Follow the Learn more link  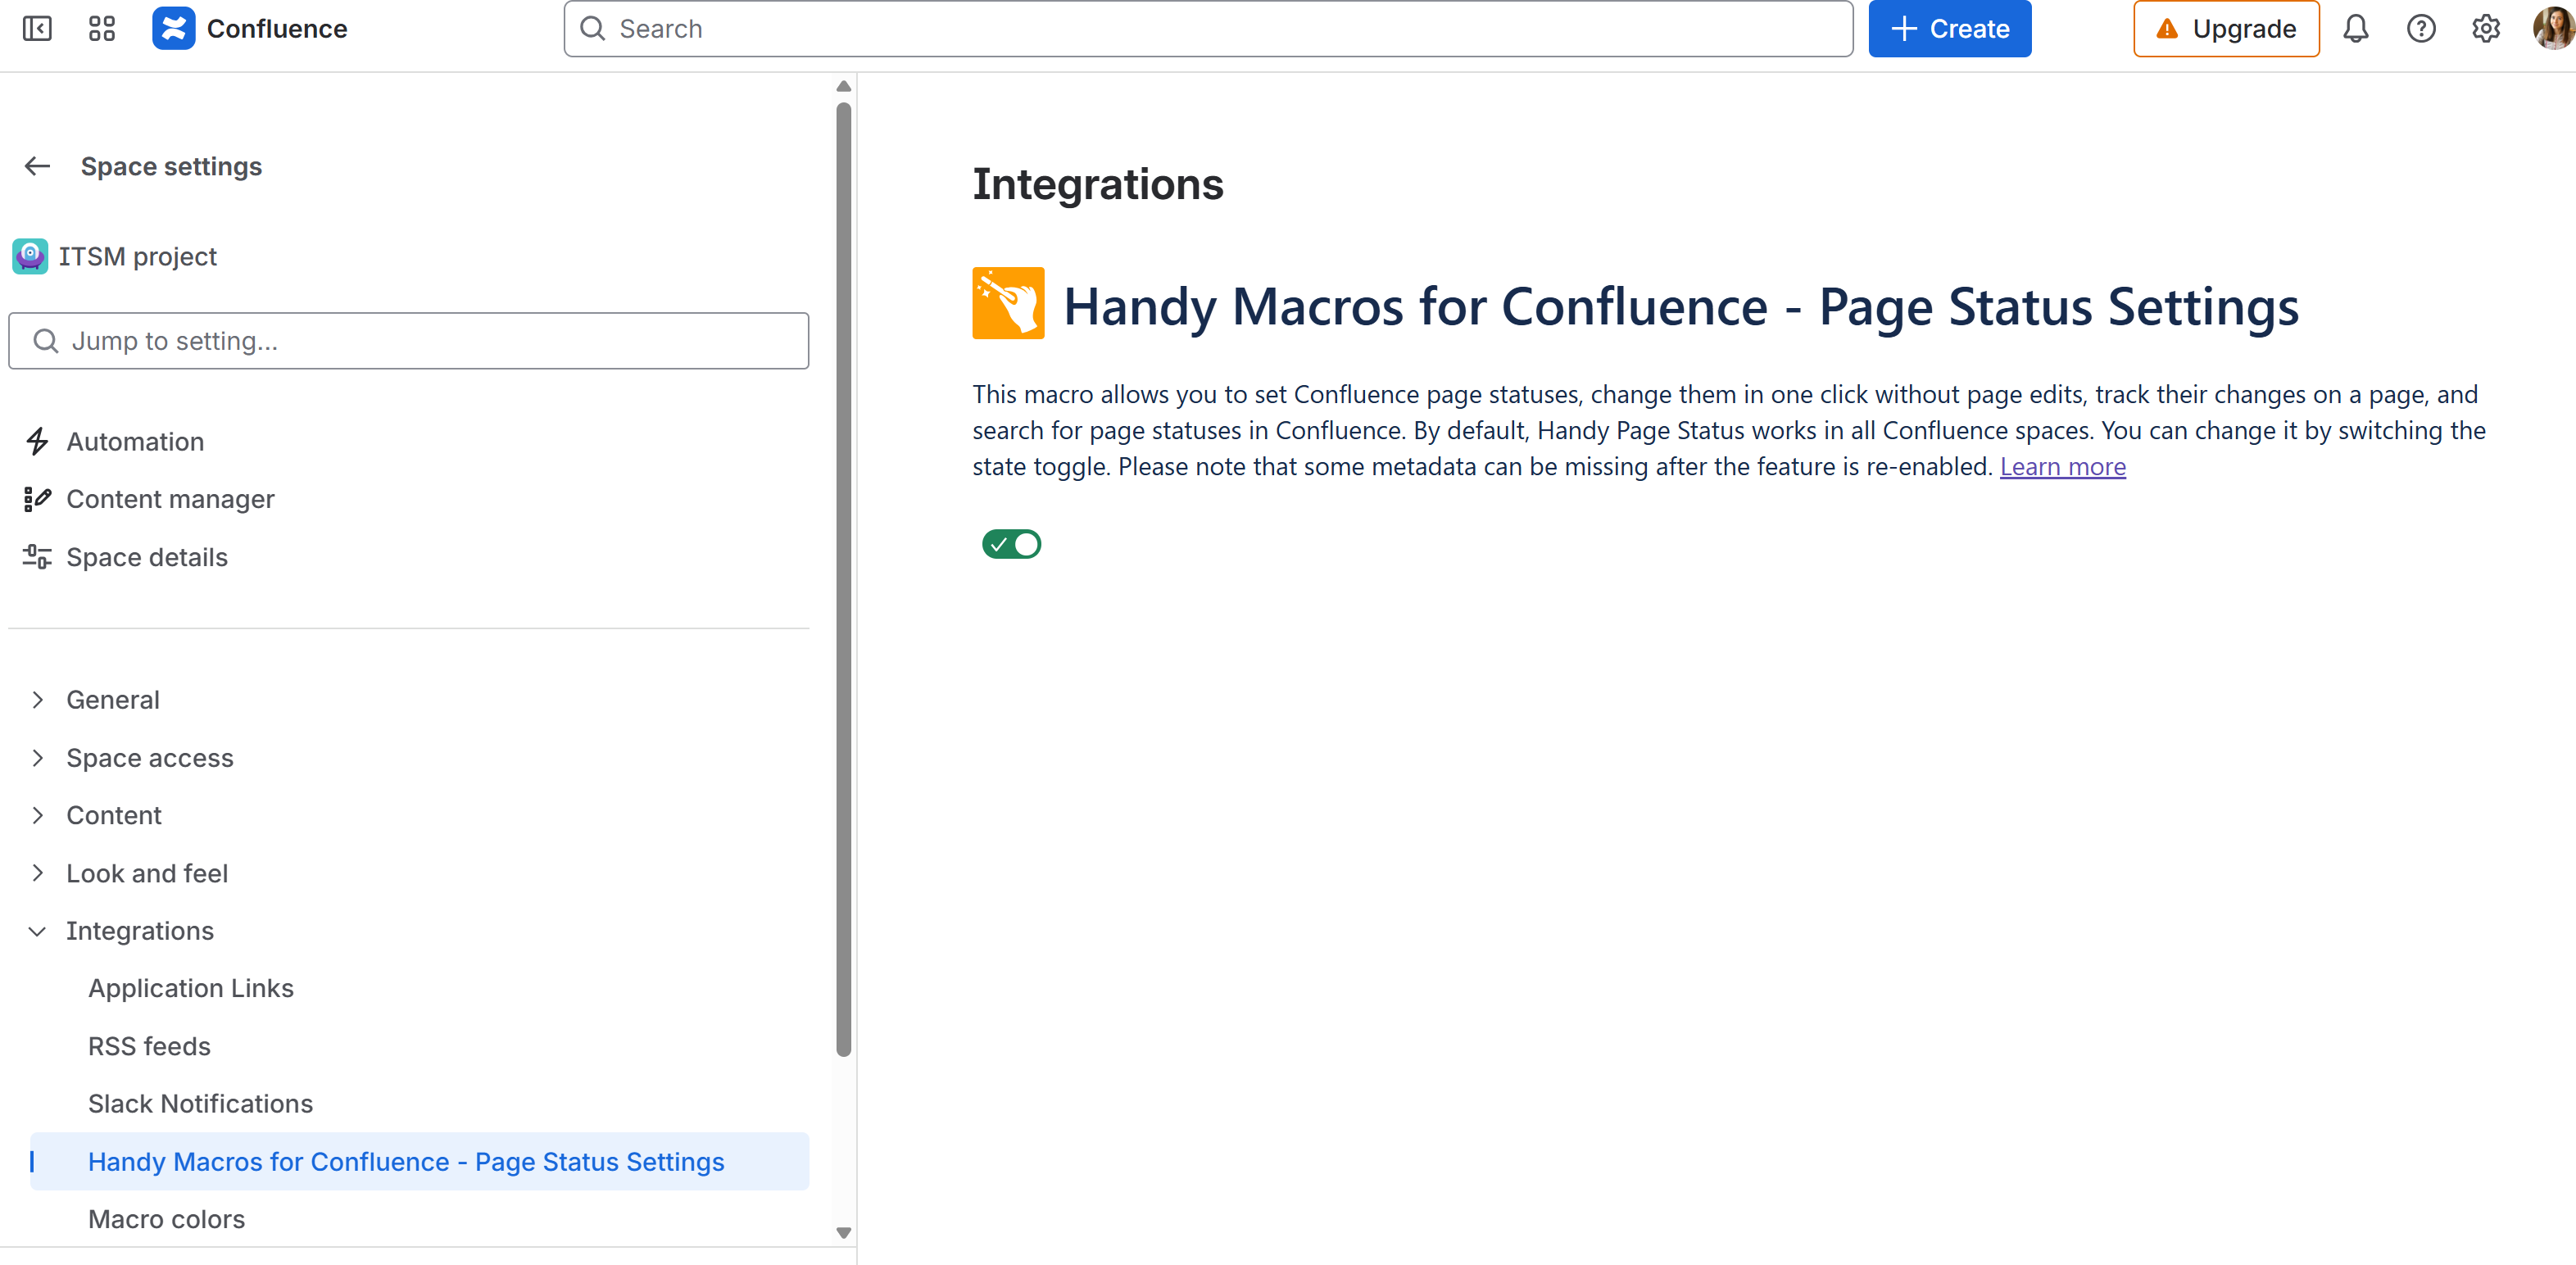pyautogui.click(x=2062, y=466)
